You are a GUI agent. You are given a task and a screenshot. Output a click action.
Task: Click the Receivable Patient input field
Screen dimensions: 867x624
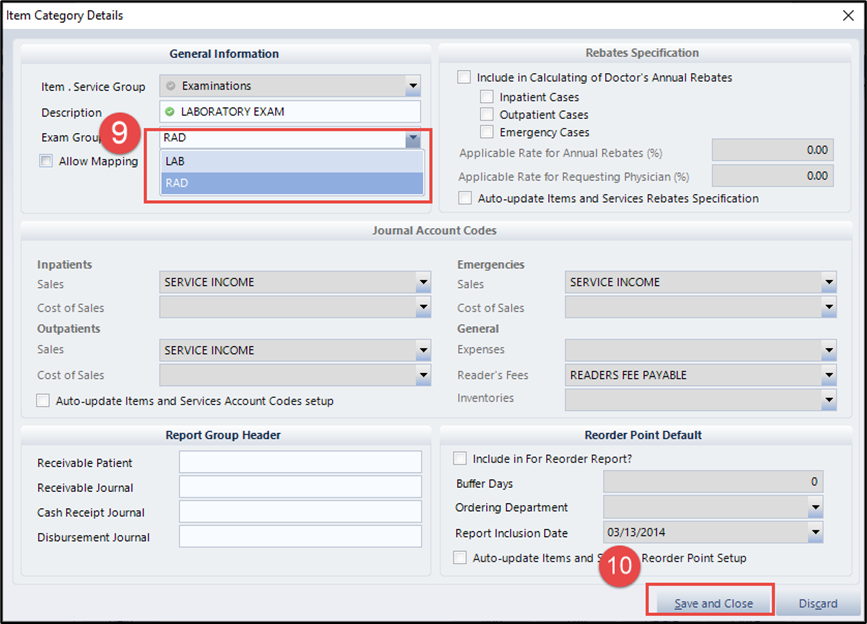(300, 462)
